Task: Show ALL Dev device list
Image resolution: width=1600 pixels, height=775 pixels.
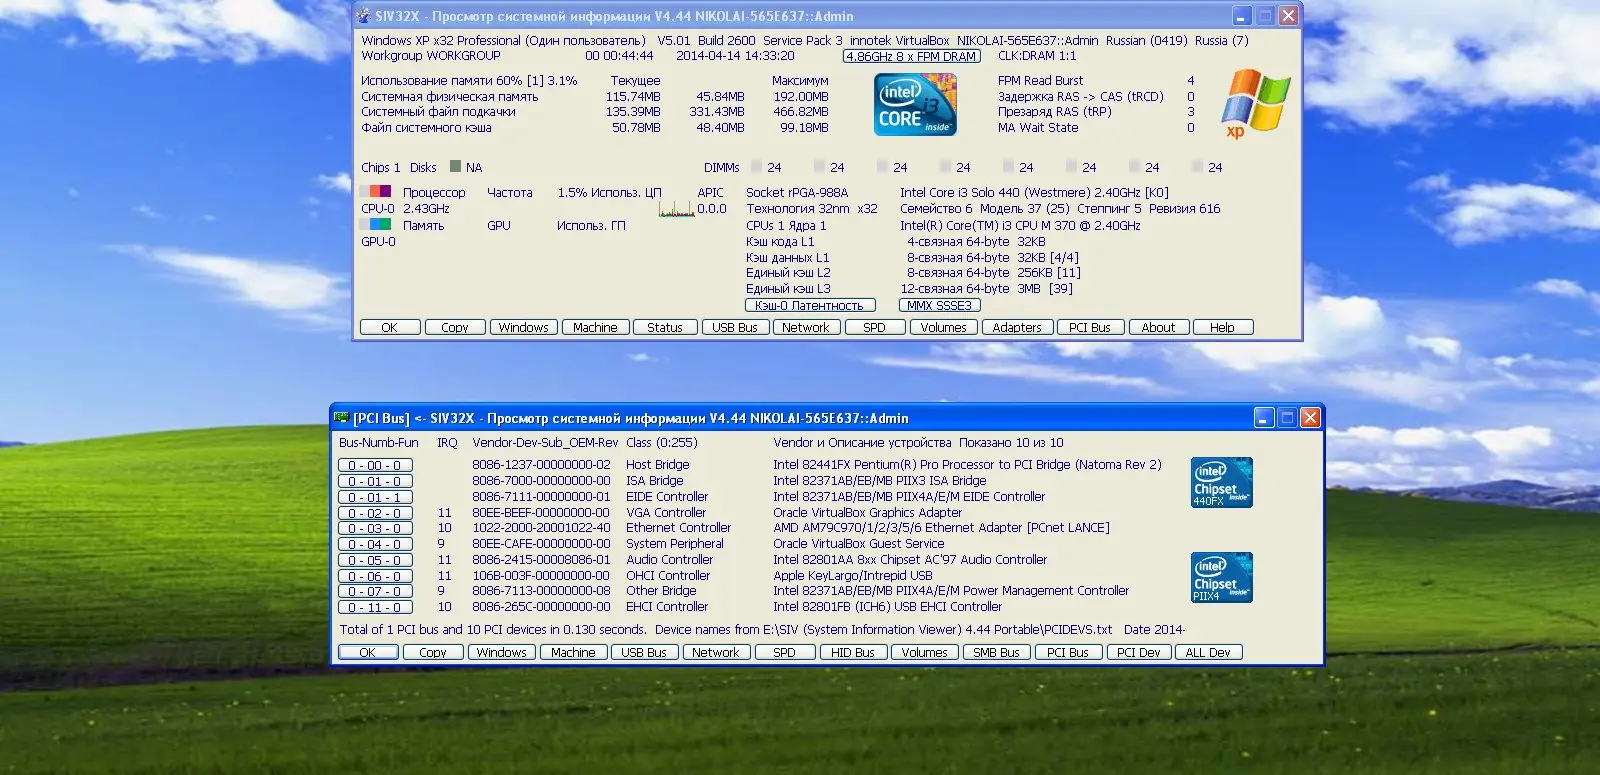Action: click(1208, 653)
